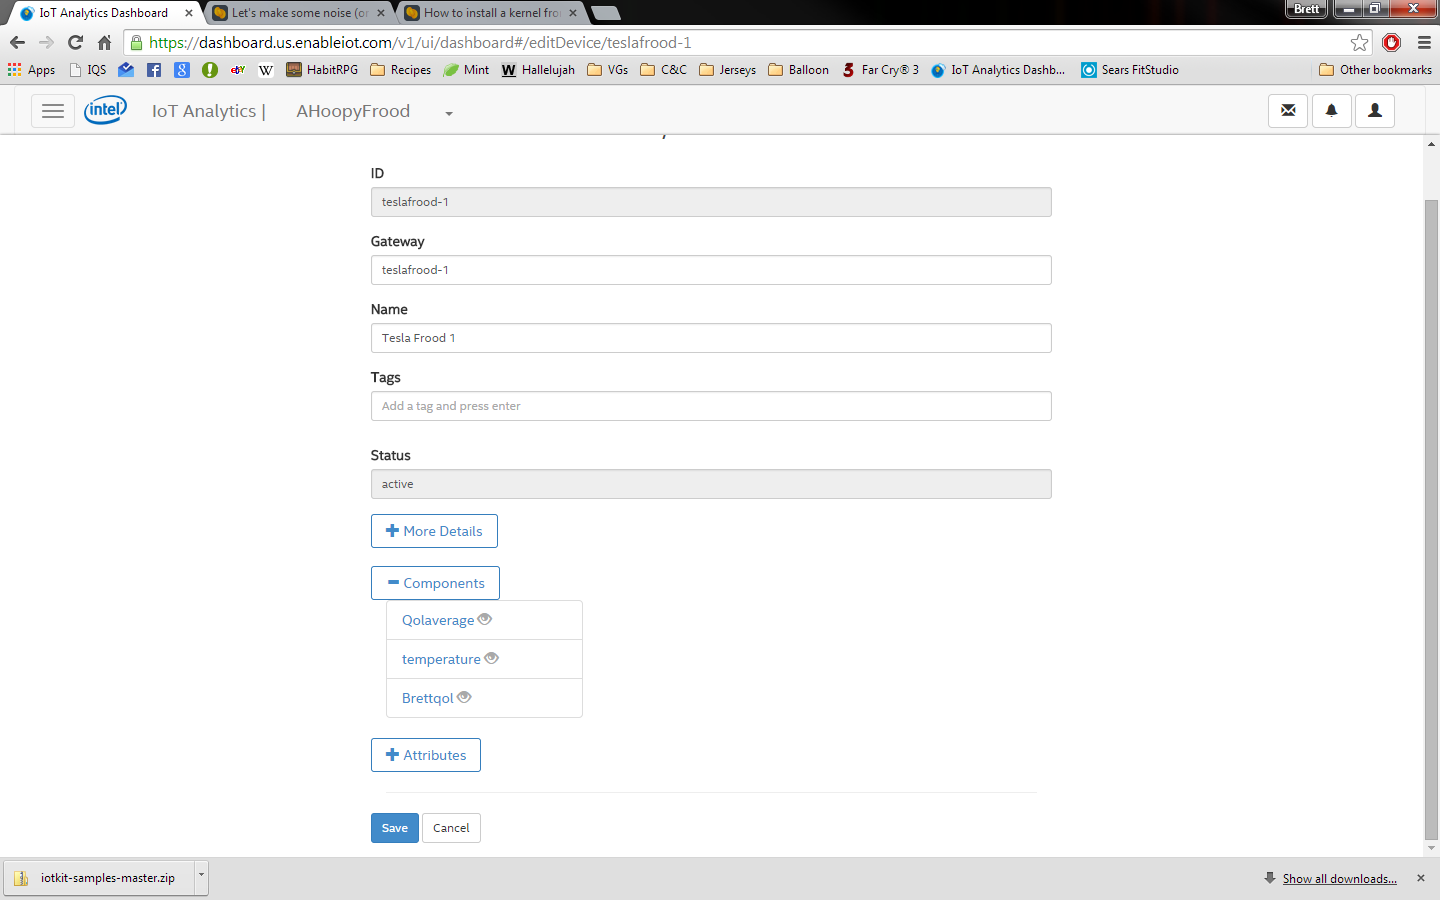Click the Name input field
The height and width of the screenshot is (900, 1440).
pyautogui.click(x=711, y=338)
